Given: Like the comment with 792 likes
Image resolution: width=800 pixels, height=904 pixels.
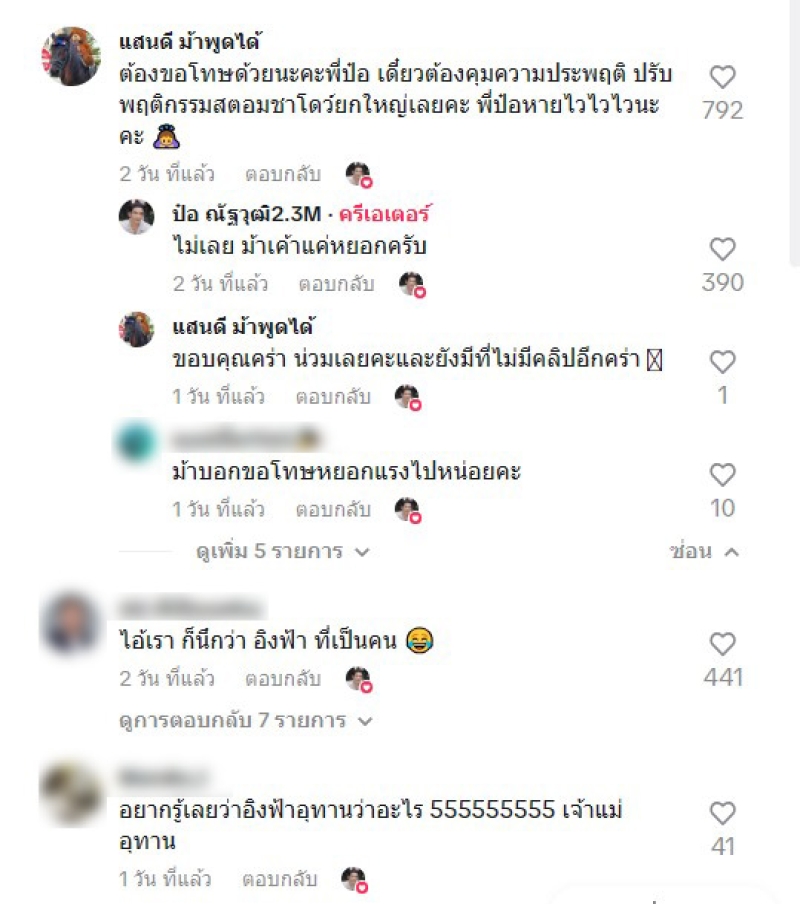Looking at the screenshot, I should pos(722,77).
